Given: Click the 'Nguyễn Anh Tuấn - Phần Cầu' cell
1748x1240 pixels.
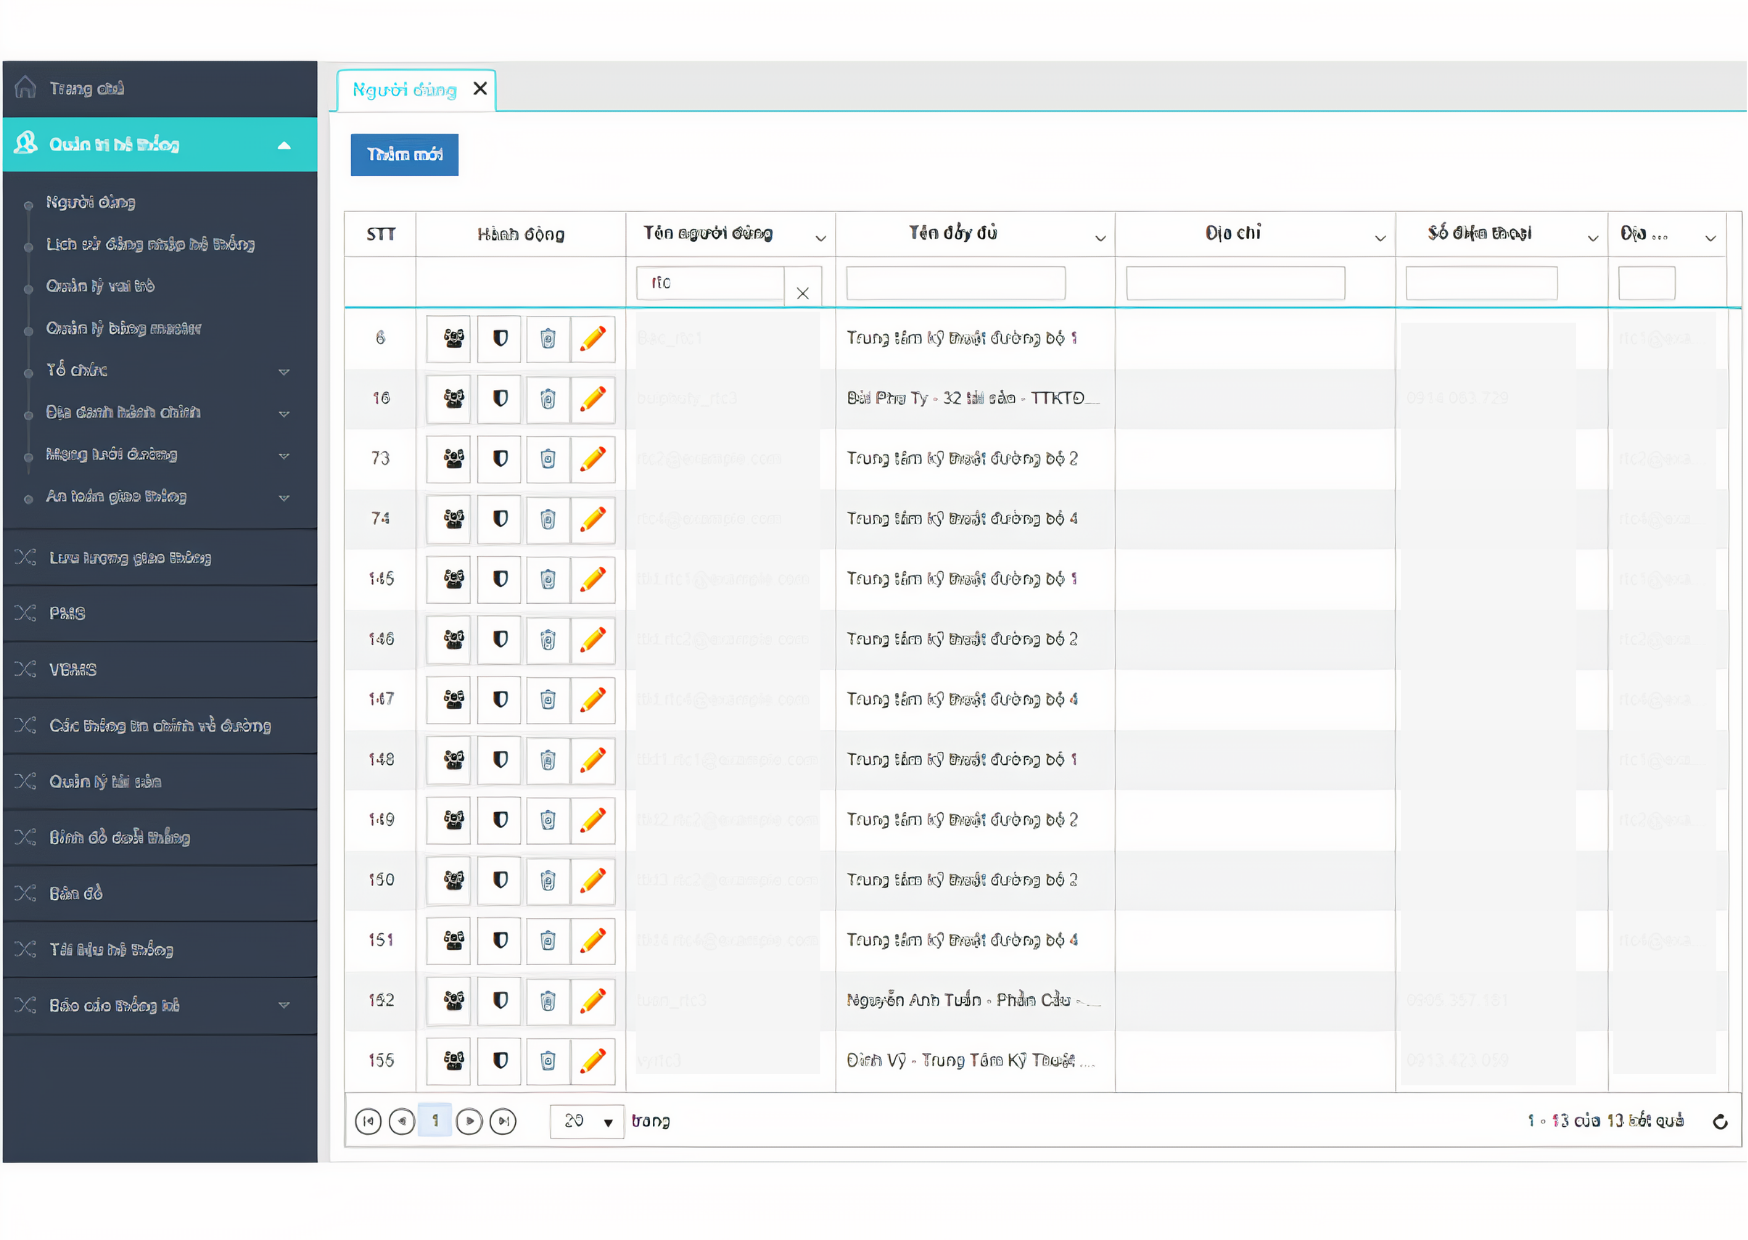Looking at the screenshot, I should 975,1000.
